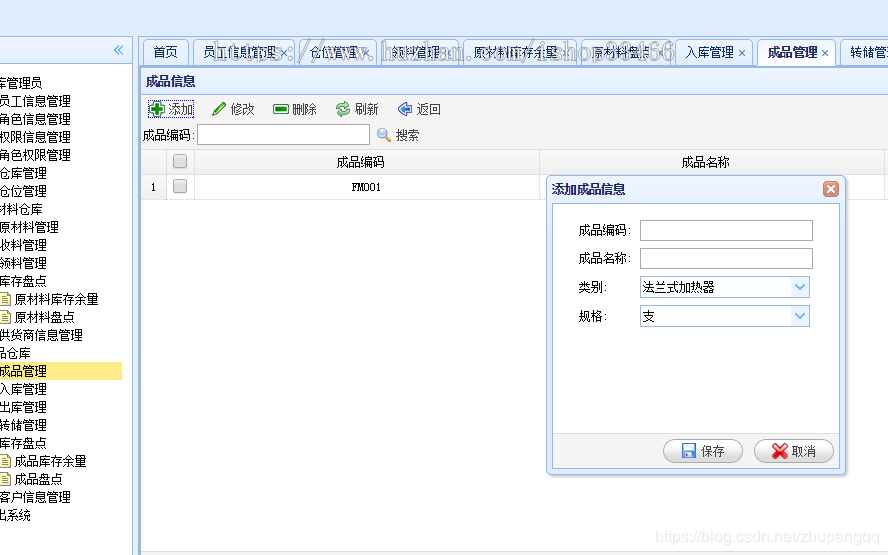This screenshot has height=555, width=888.
Task: Click the red X icon on the 取消 button
Action: tap(780, 451)
